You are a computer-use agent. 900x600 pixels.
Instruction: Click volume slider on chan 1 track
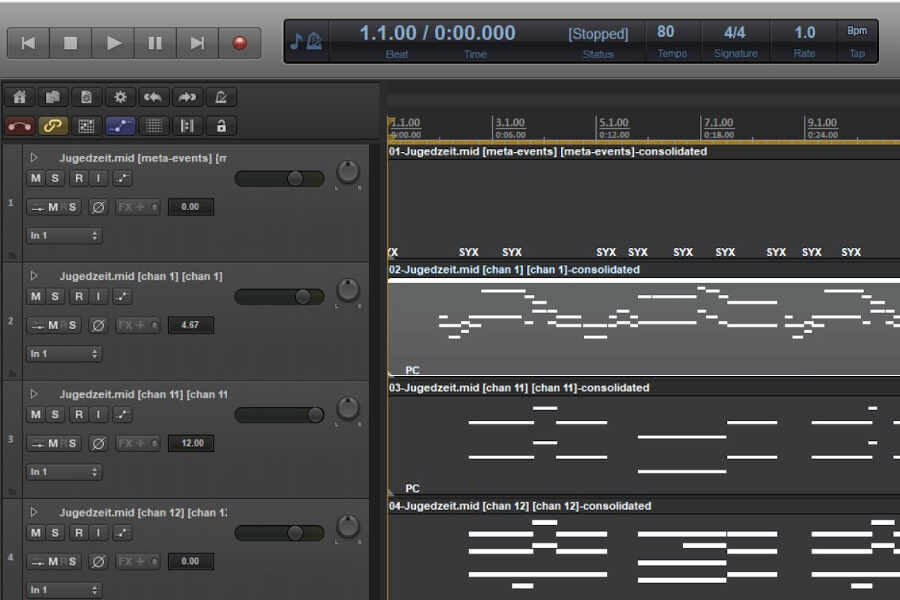(280, 297)
